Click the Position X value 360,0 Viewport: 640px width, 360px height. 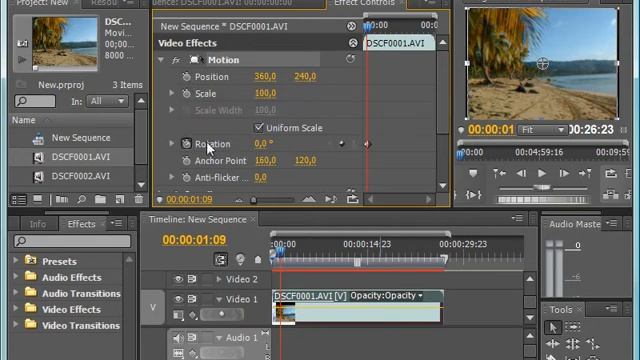pos(265,76)
